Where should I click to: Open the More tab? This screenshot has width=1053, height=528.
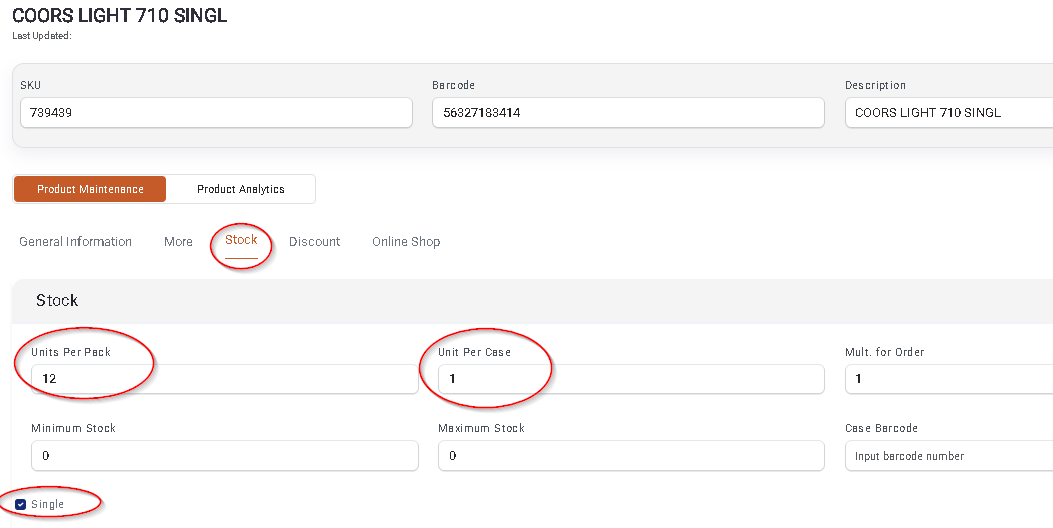(178, 242)
